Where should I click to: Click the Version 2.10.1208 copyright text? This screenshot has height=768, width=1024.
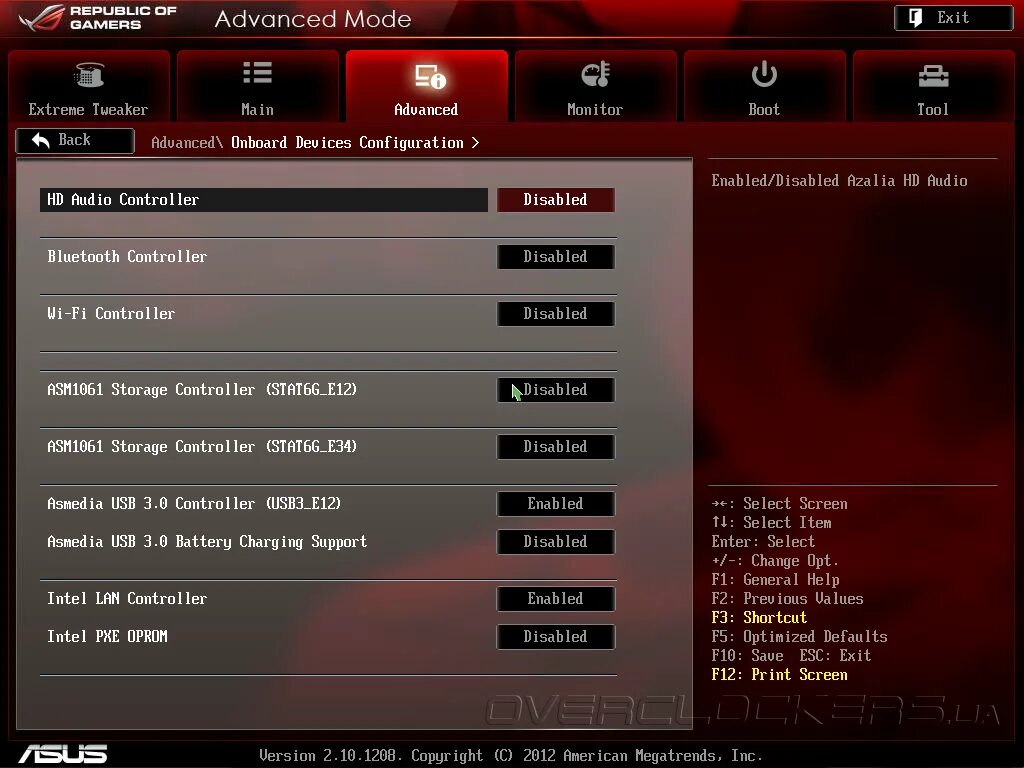point(511,756)
